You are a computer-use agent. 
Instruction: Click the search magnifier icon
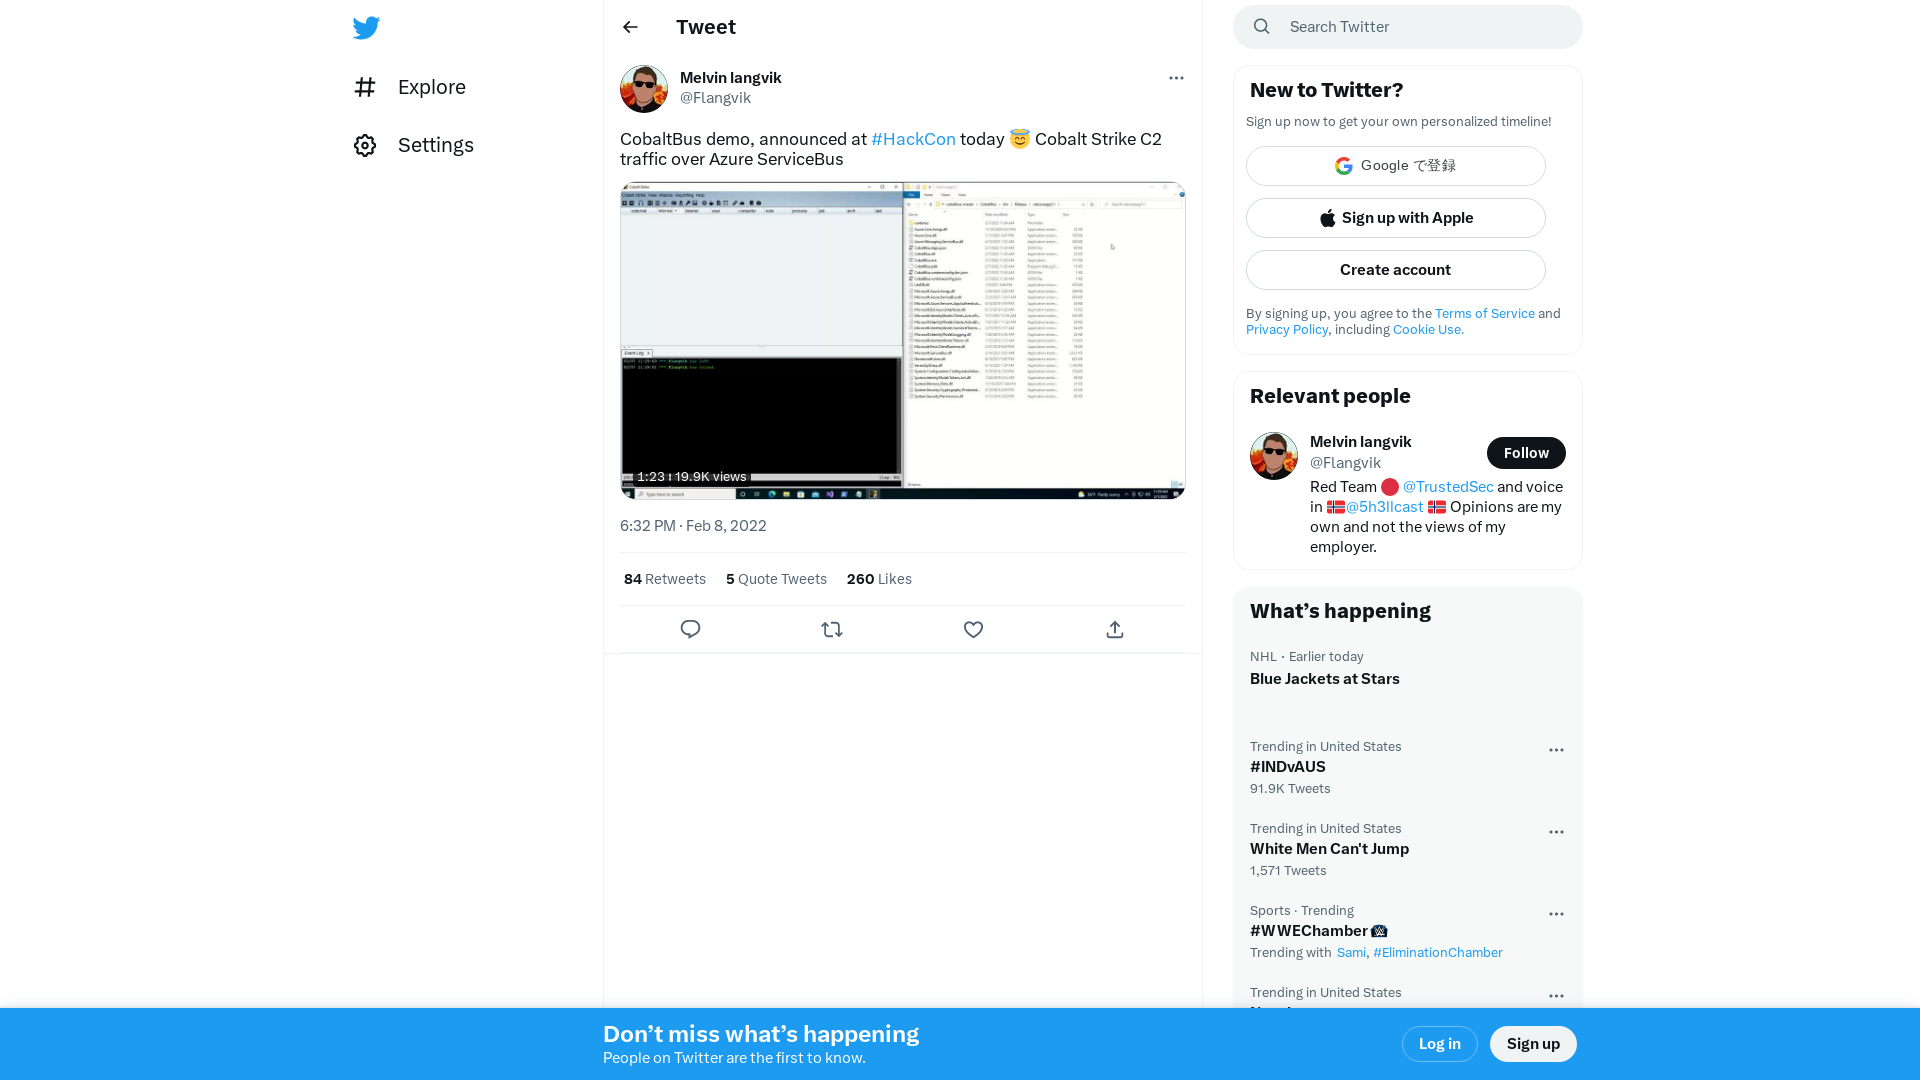click(x=1262, y=27)
